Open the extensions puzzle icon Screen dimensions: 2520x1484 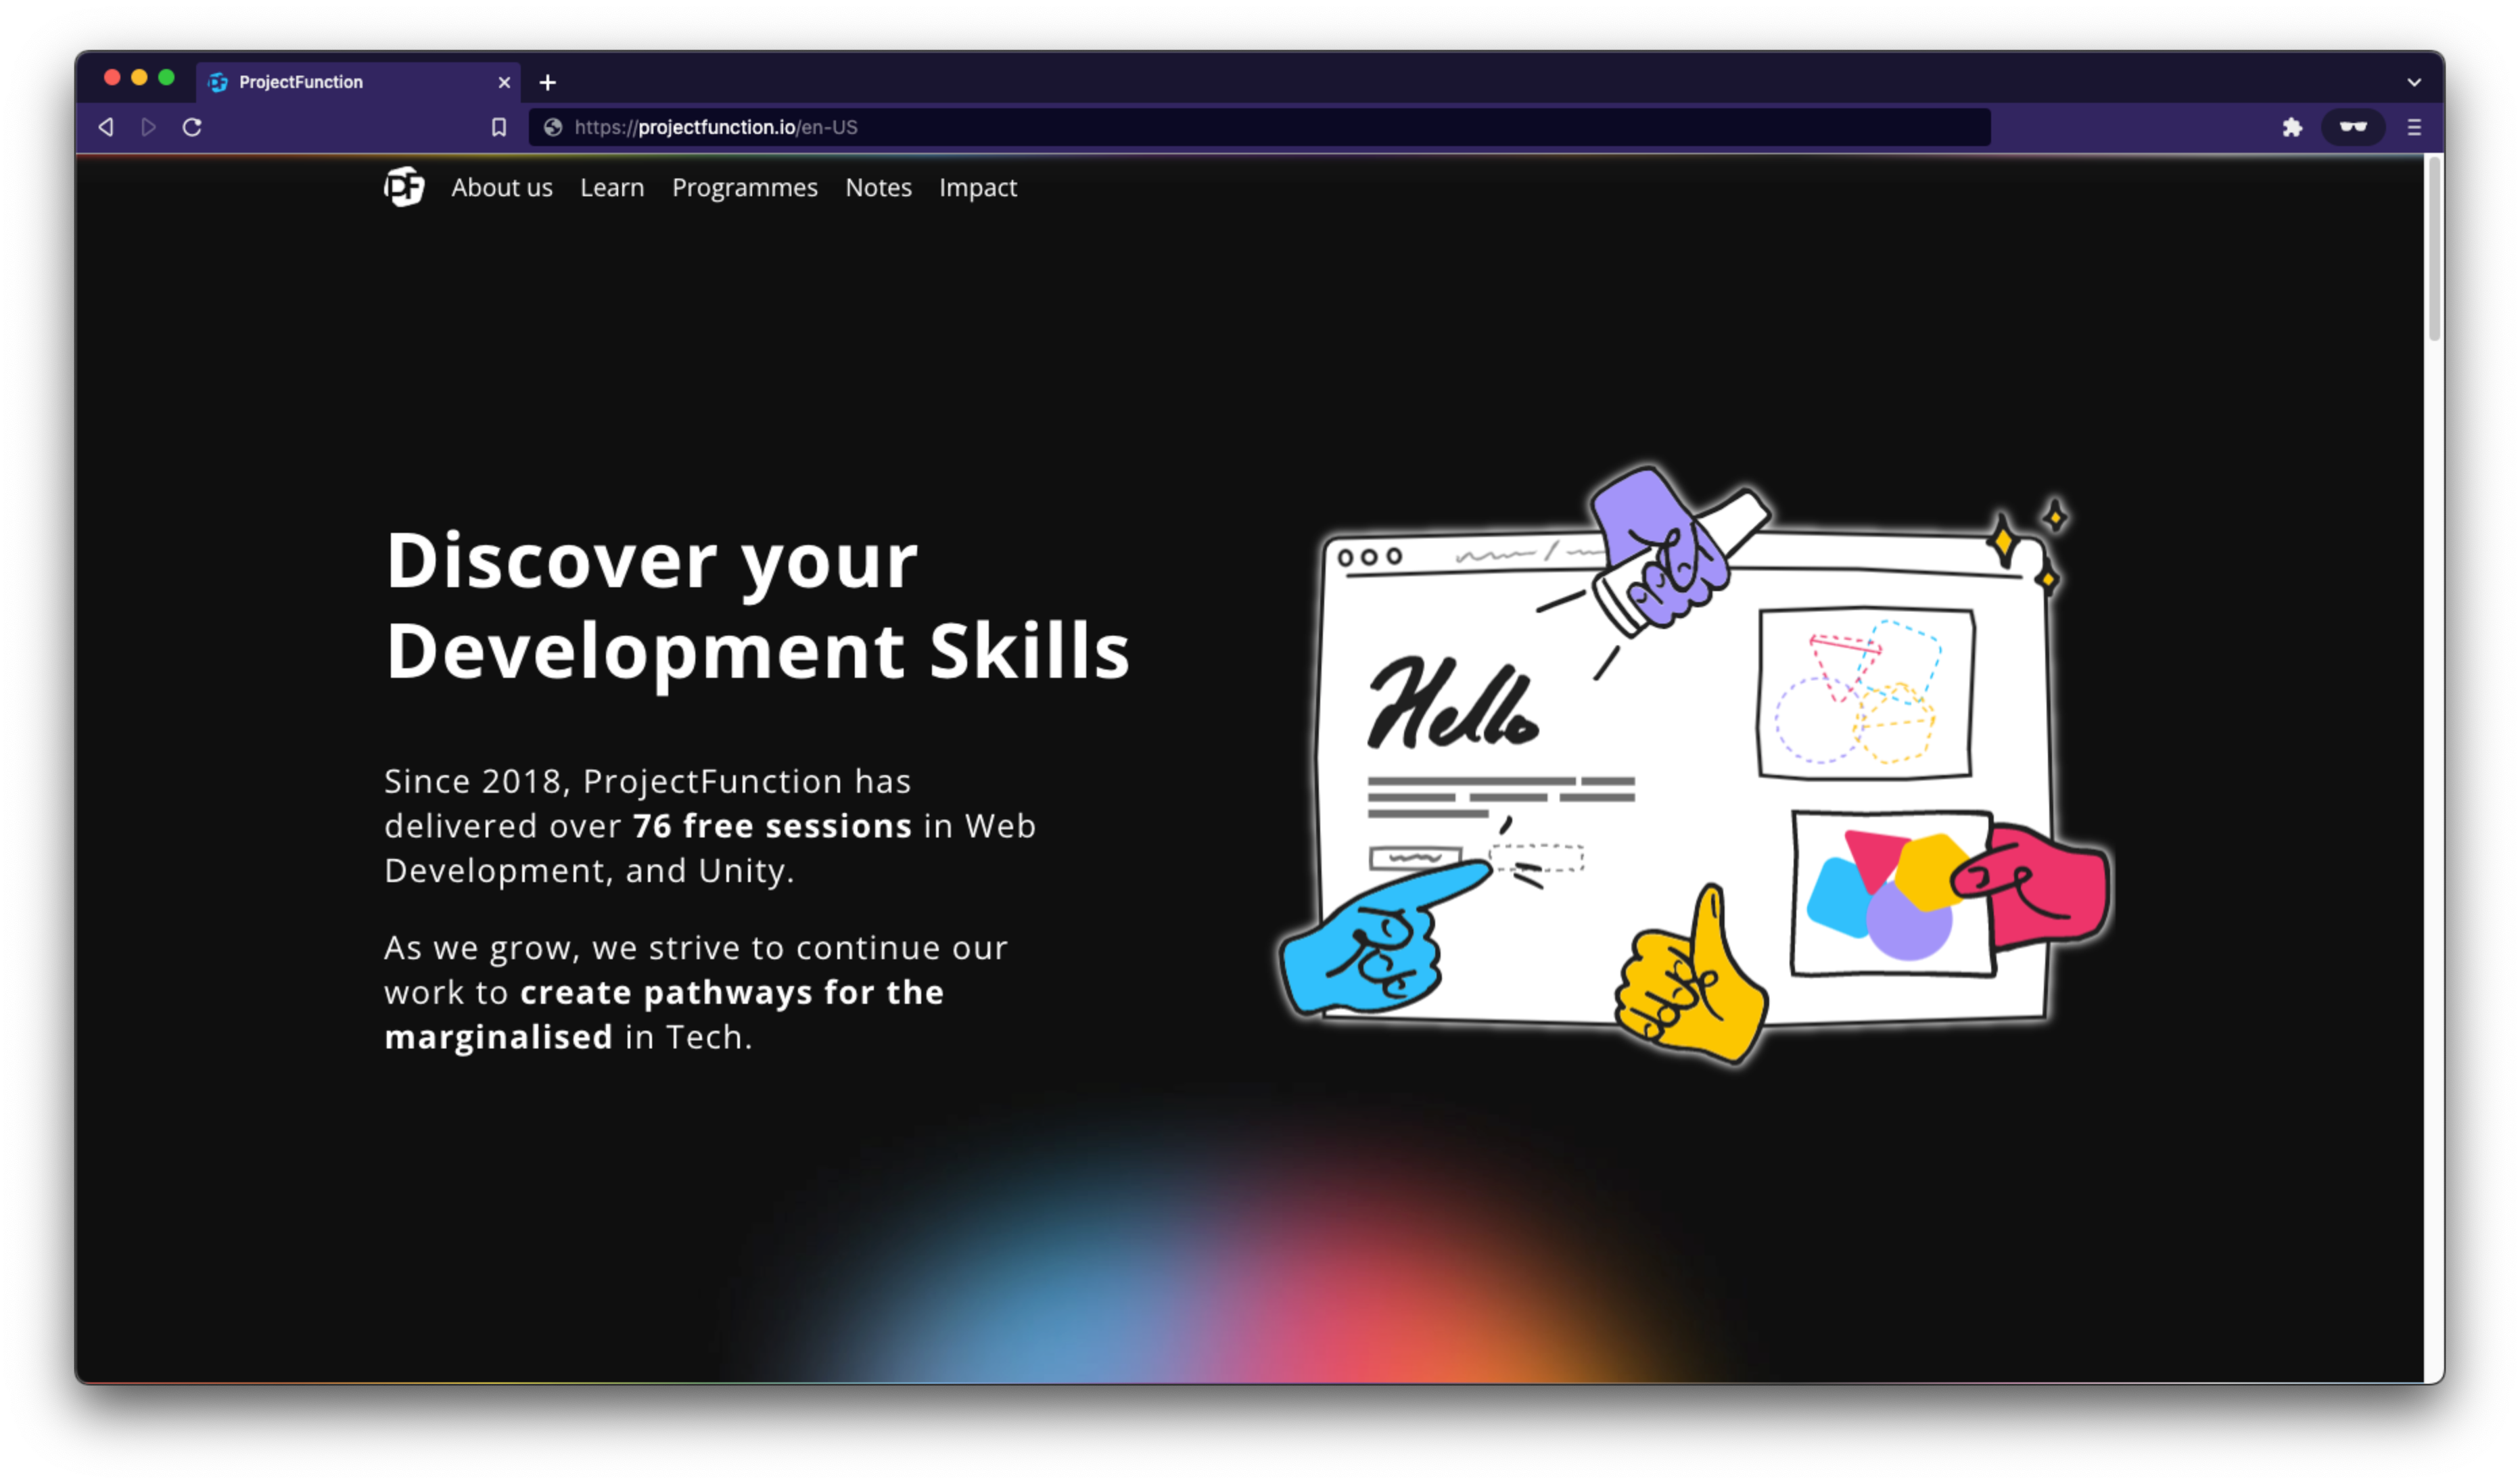tap(2292, 127)
